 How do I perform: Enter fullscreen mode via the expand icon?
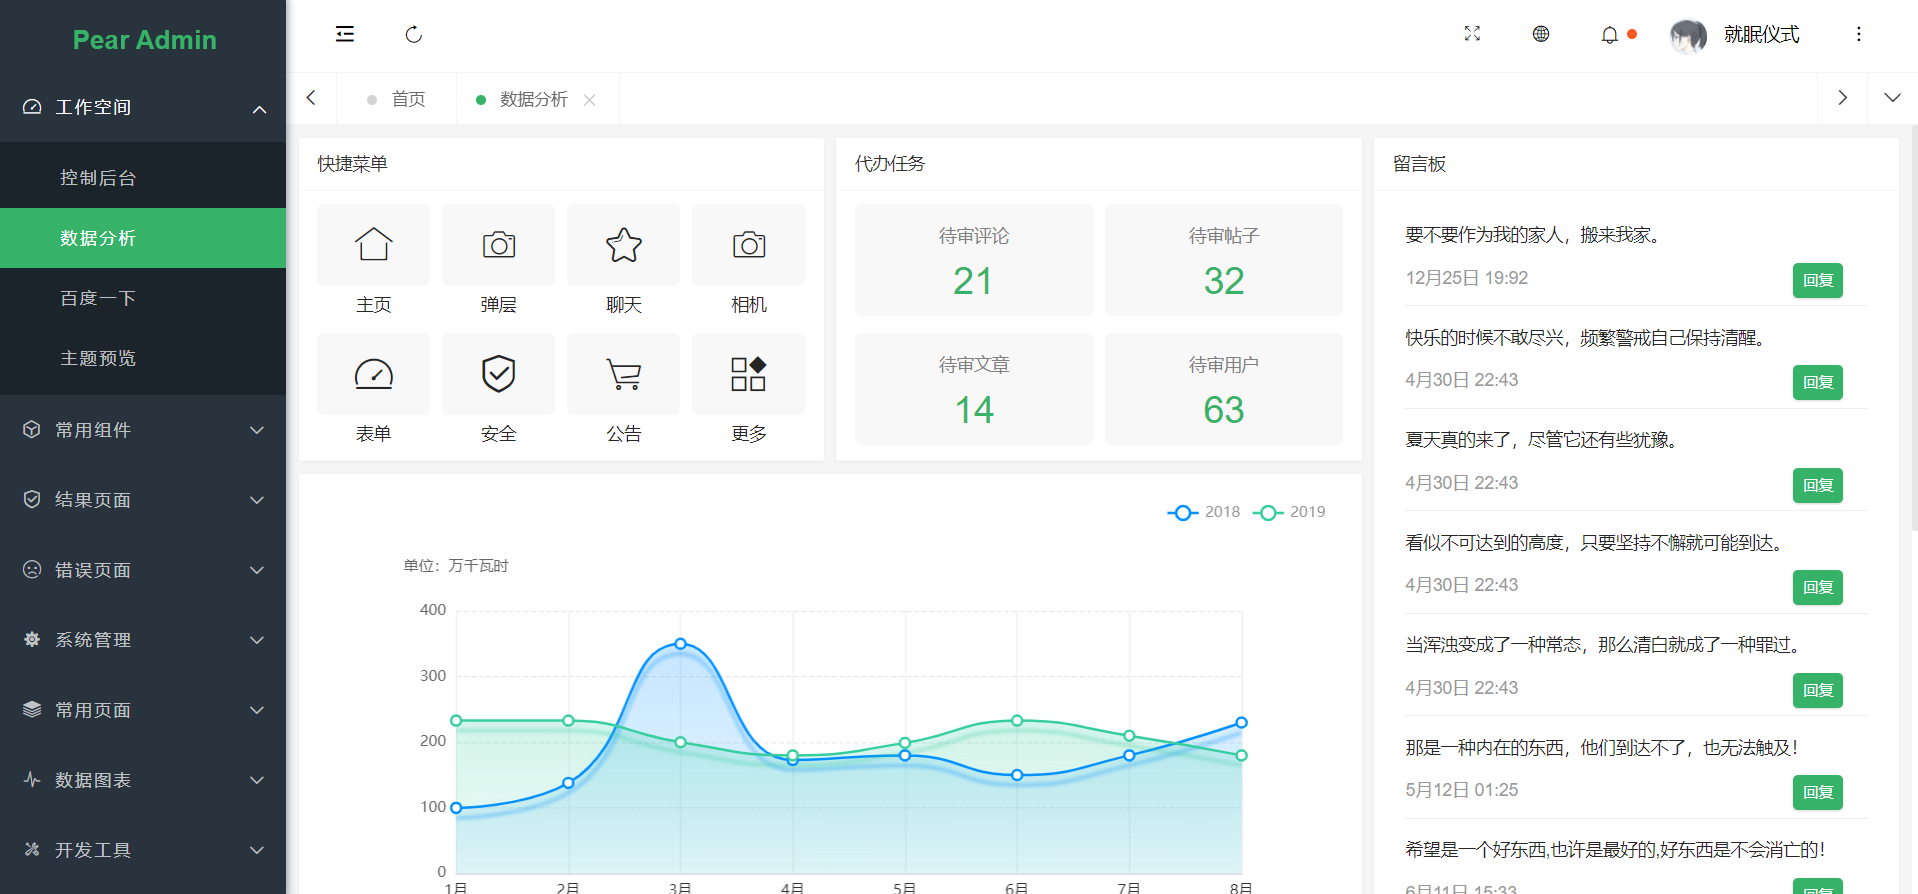tap(1472, 34)
